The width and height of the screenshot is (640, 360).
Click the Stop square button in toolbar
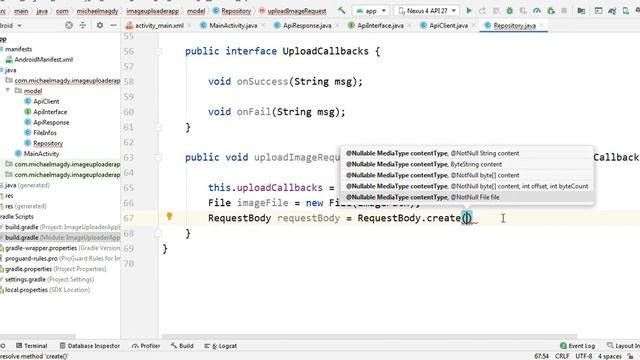564,11
